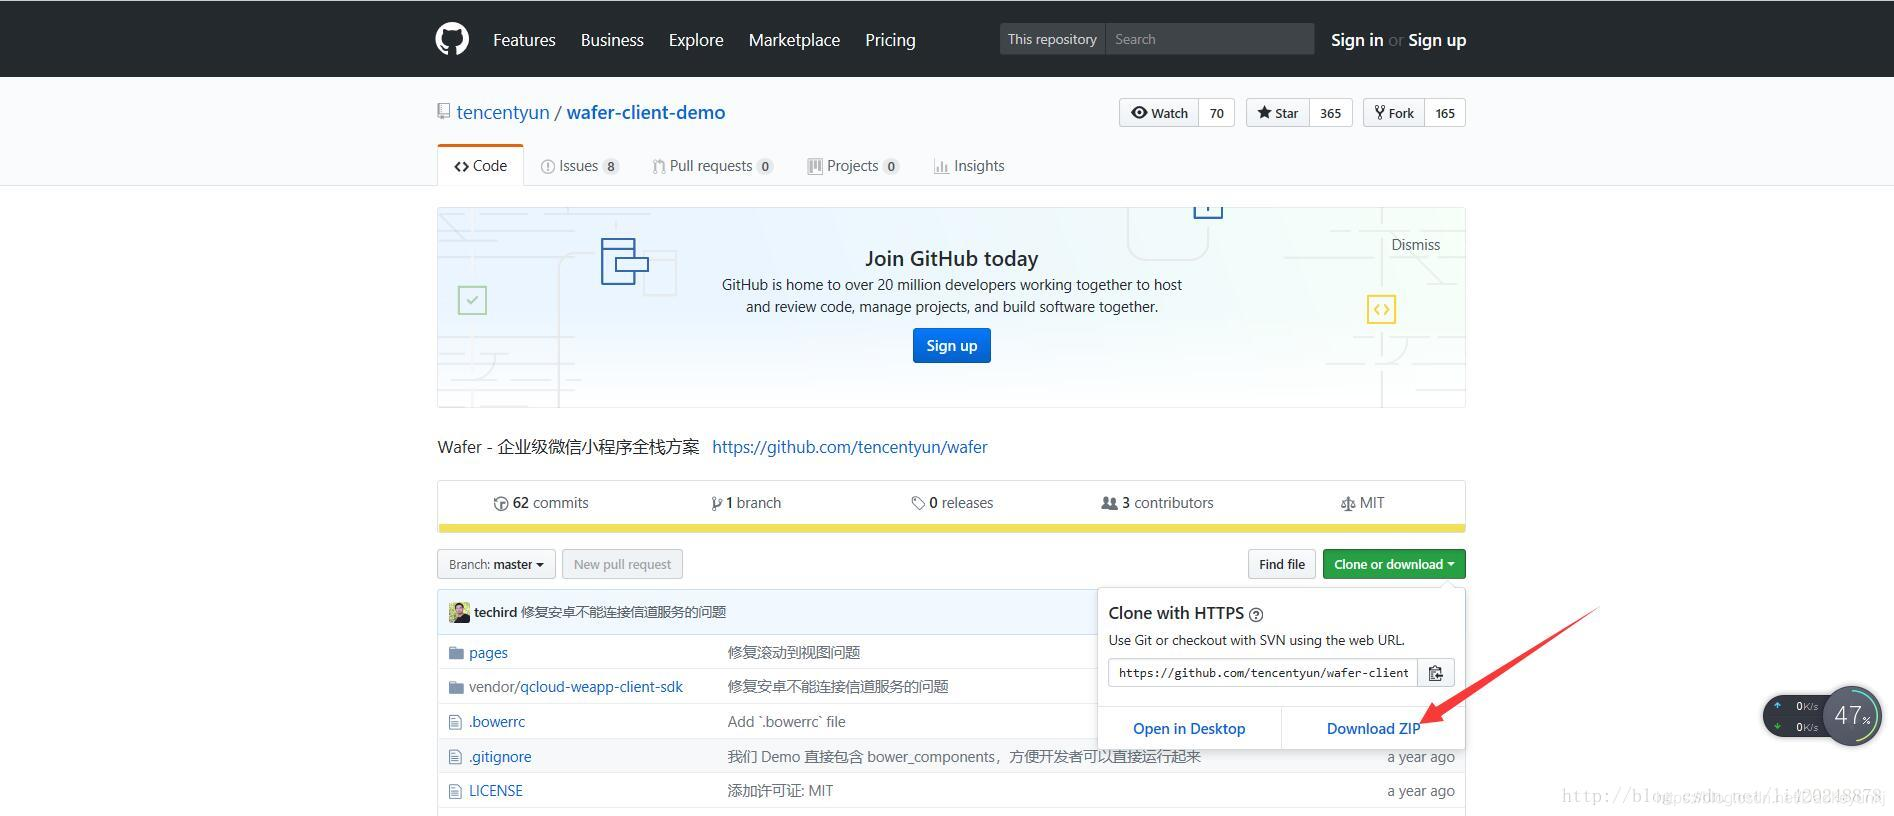Open the LICENSE file
The width and height of the screenshot is (1894, 816).
(496, 791)
